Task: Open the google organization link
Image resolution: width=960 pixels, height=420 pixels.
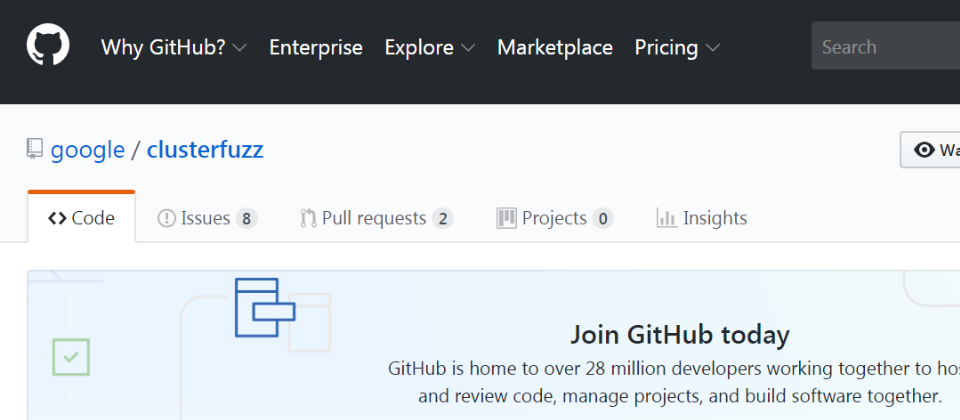Action: click(x=88, y=149)
